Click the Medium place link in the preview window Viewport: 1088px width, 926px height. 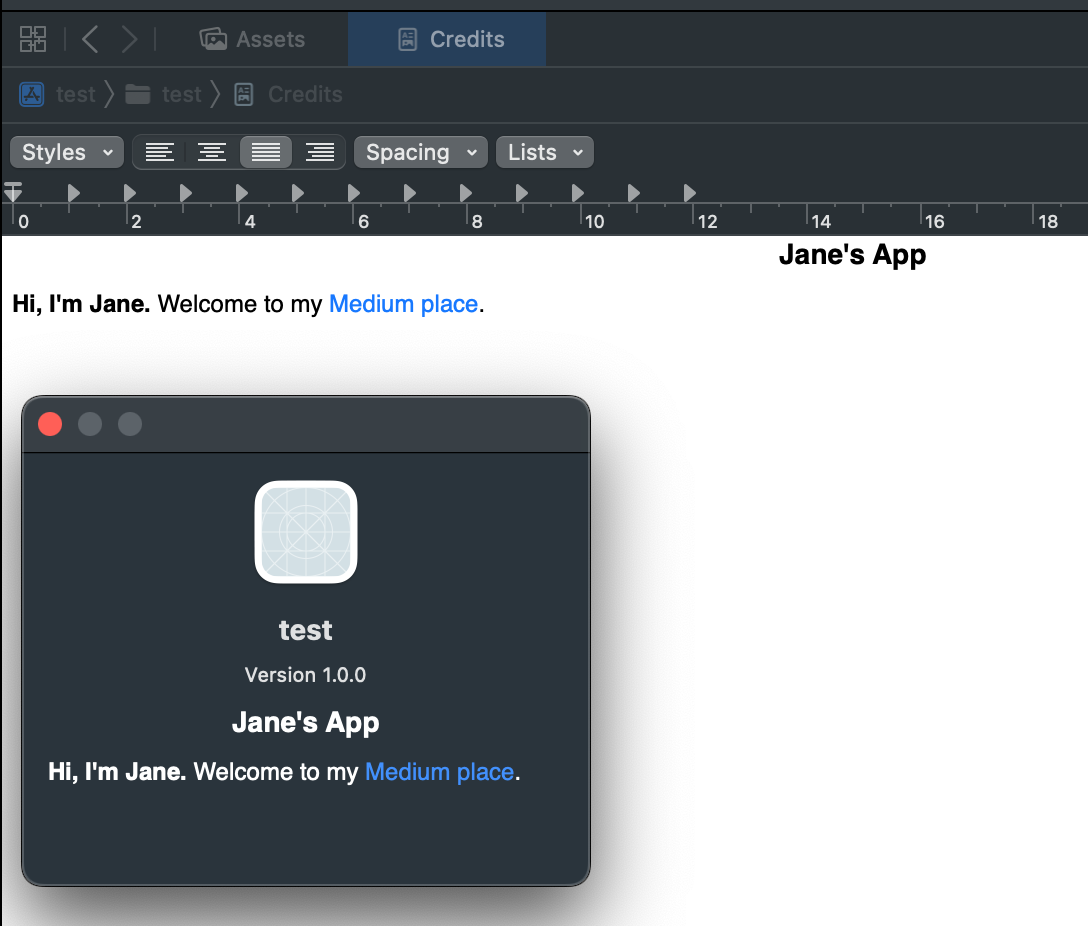439,771
